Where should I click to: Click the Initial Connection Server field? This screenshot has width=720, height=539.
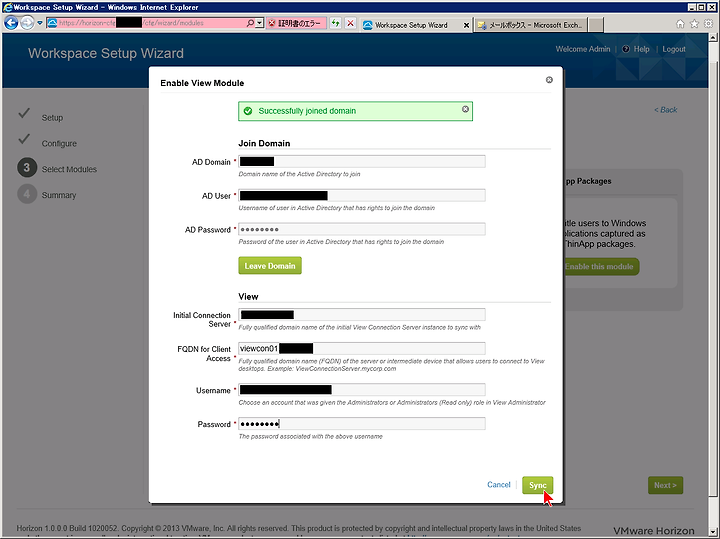click(362, 315)
